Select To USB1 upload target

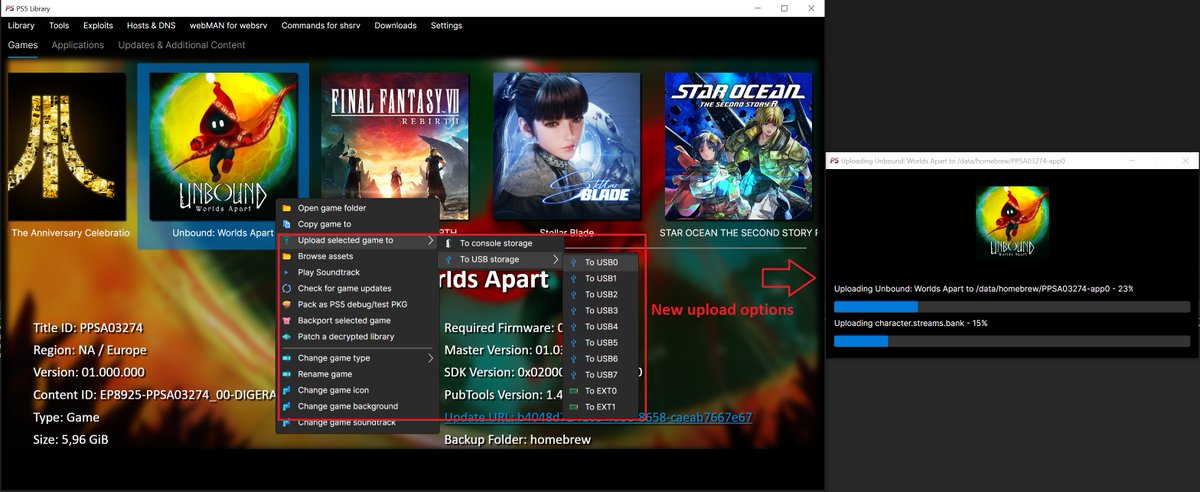pos(600,278)
